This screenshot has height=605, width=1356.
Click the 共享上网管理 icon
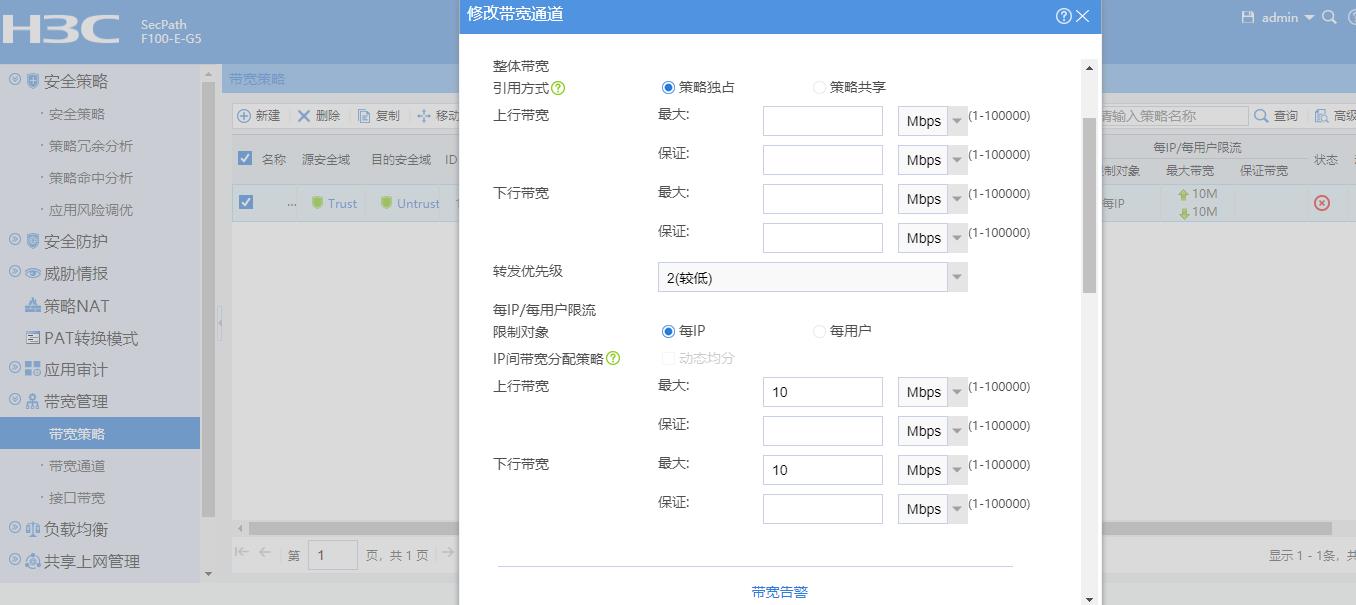33,561
